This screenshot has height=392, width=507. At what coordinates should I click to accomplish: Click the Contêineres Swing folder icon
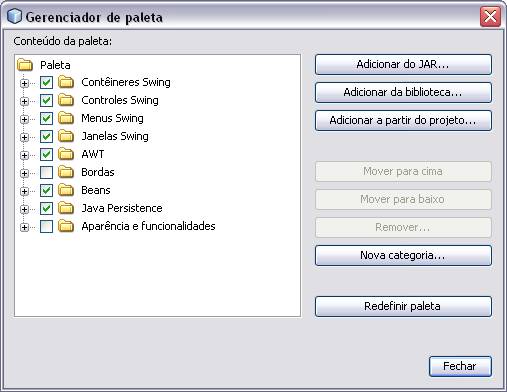pos(66,82)
